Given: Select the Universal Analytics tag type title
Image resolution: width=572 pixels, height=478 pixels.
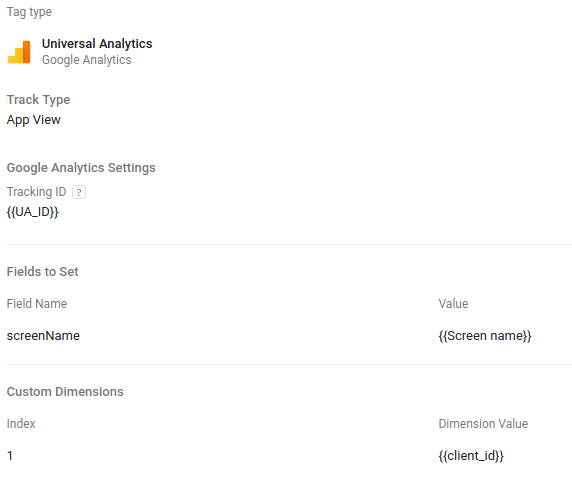Looking at the screenshot, I should pyautogui.click(x=97, y=44).
